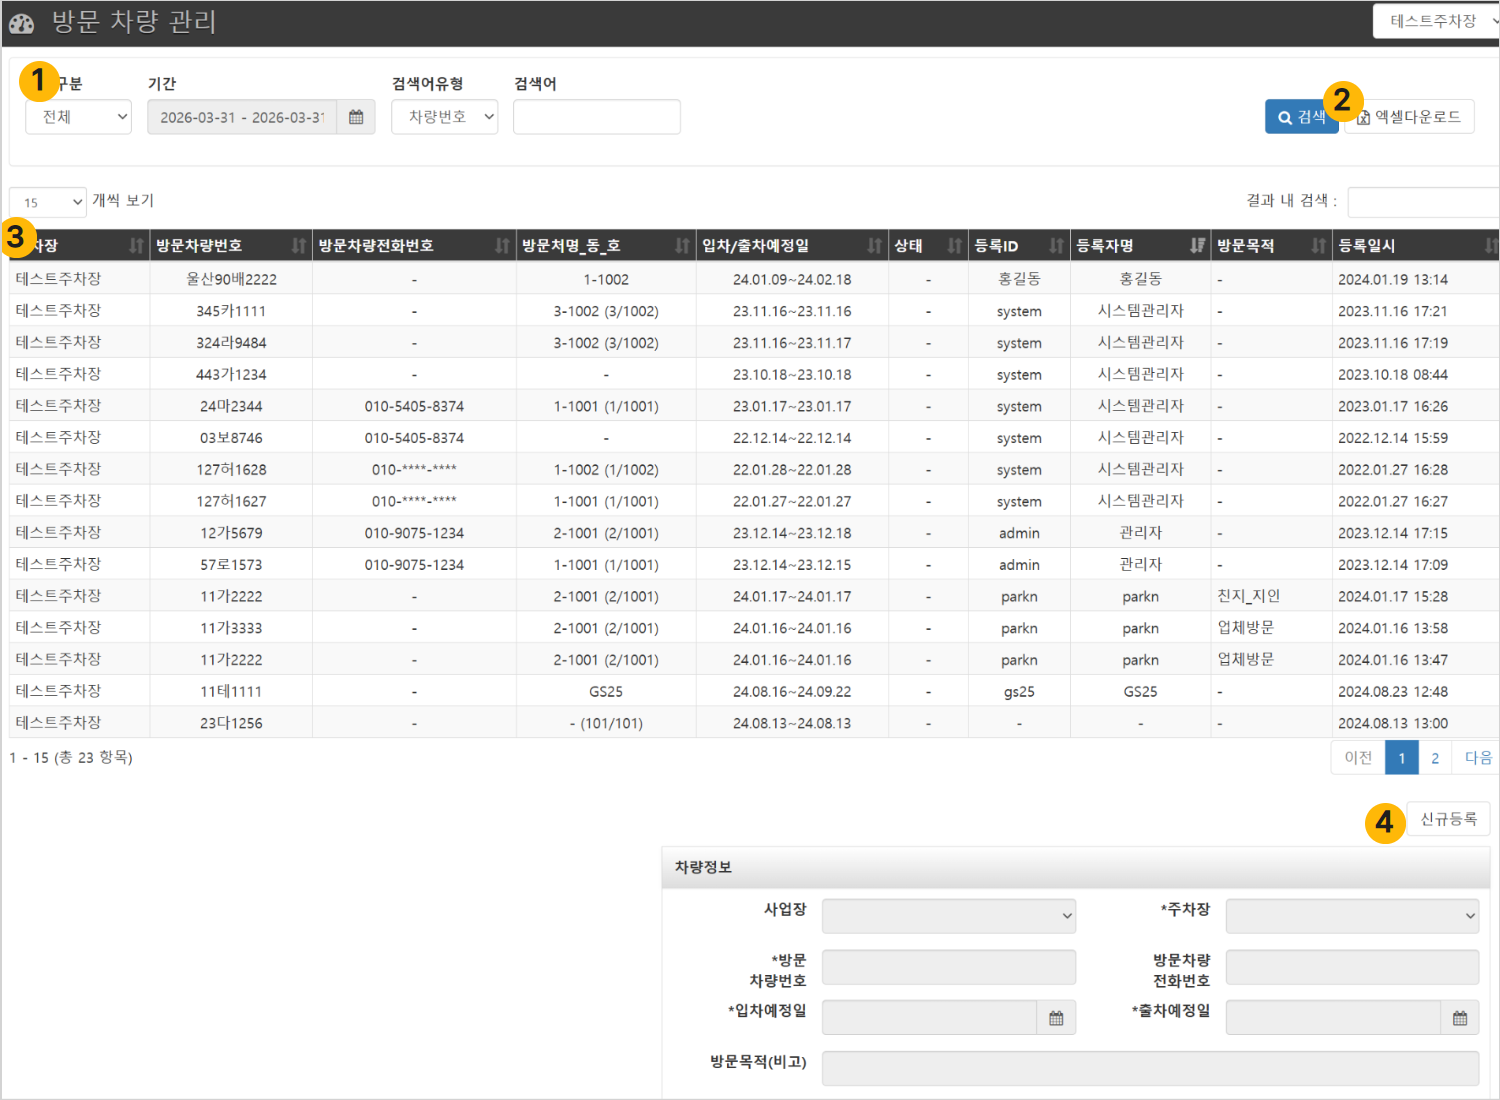Click the 신규등록 button
The height and width of the screenshot is (1100, 1500).
[1448, 819]
